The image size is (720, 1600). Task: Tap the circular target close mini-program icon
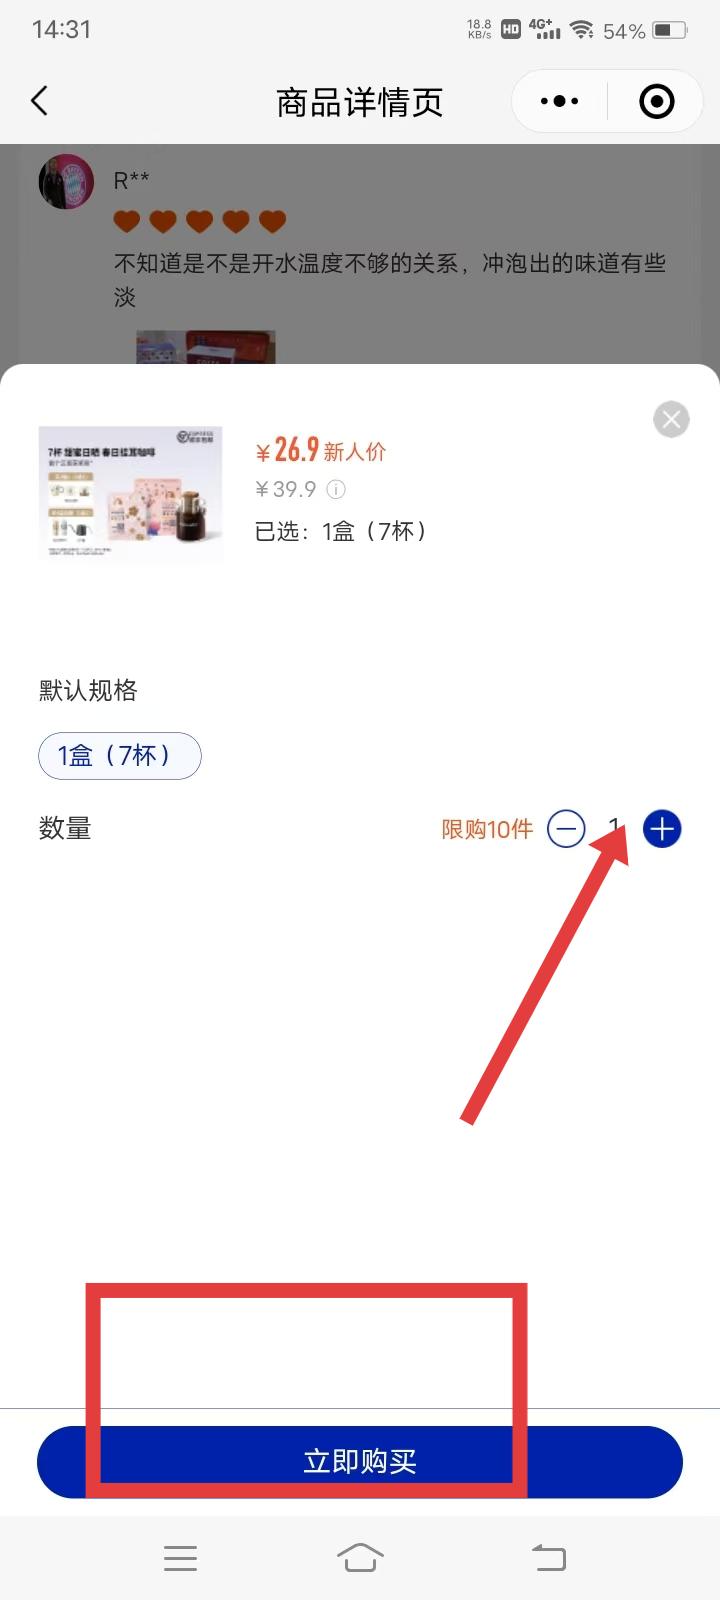pyautogui.click(x=656, y=101)
